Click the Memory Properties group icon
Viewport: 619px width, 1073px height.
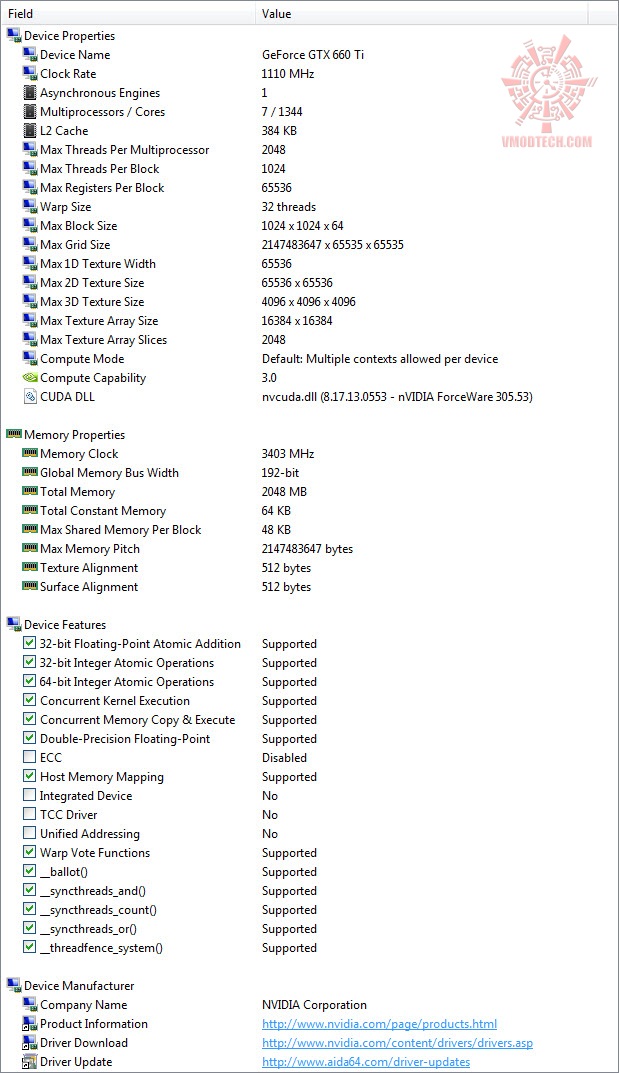point(14,434)
